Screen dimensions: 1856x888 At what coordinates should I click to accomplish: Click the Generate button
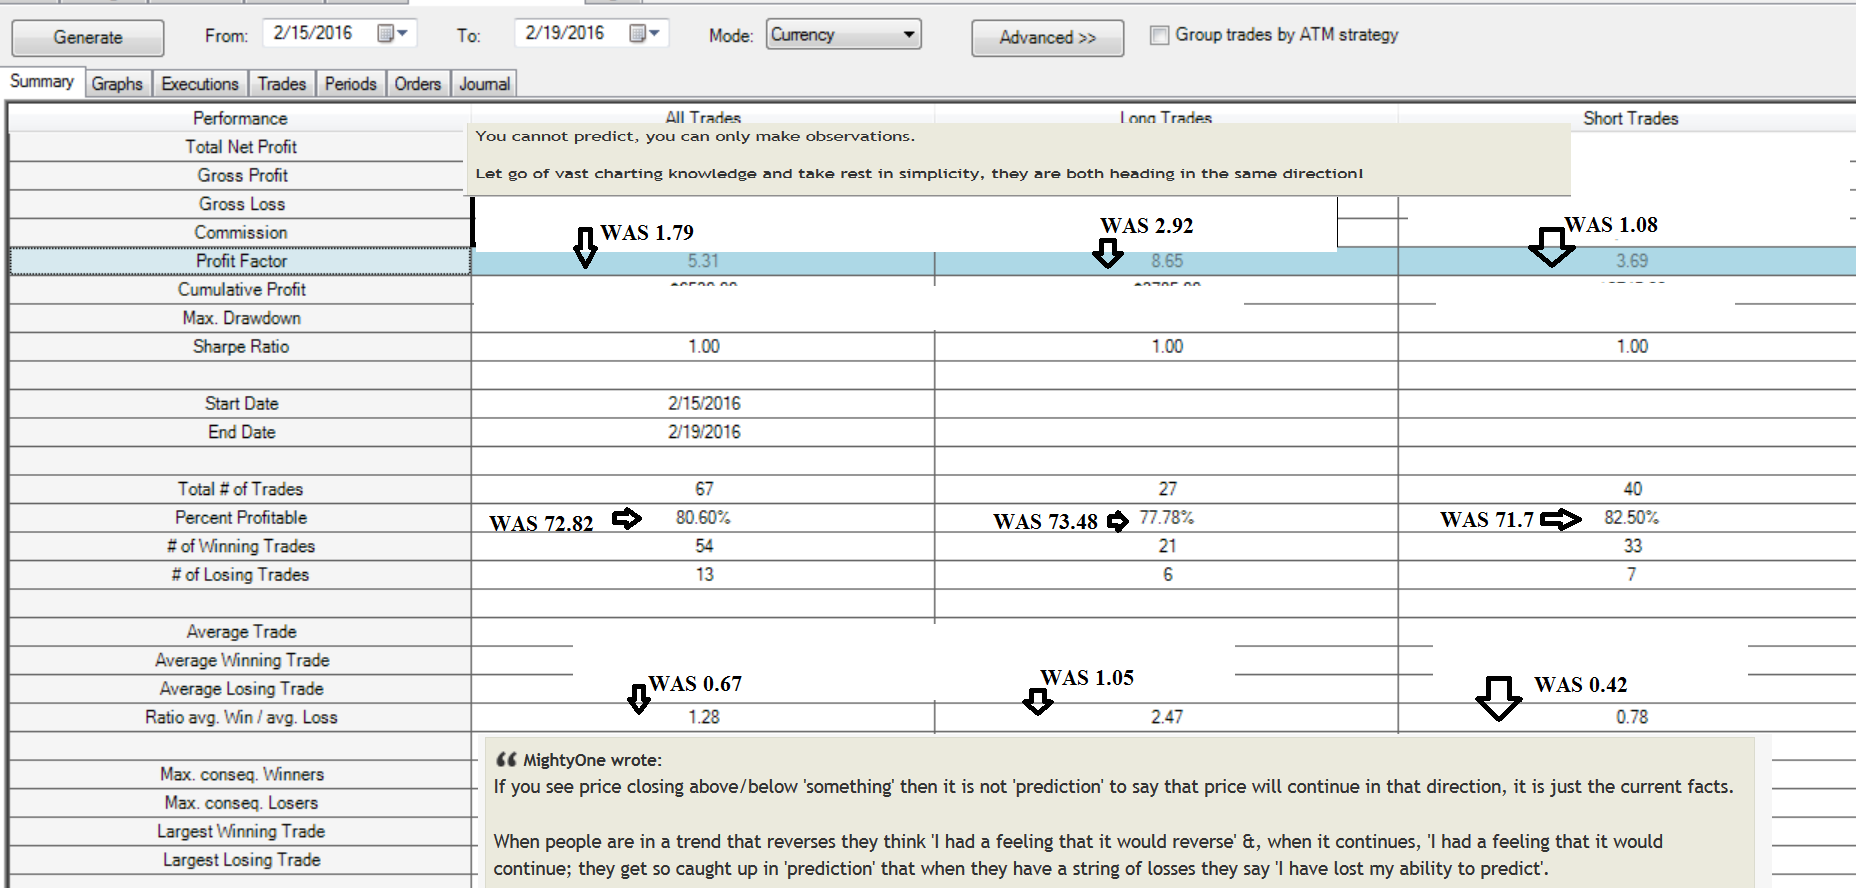(88, 38)
